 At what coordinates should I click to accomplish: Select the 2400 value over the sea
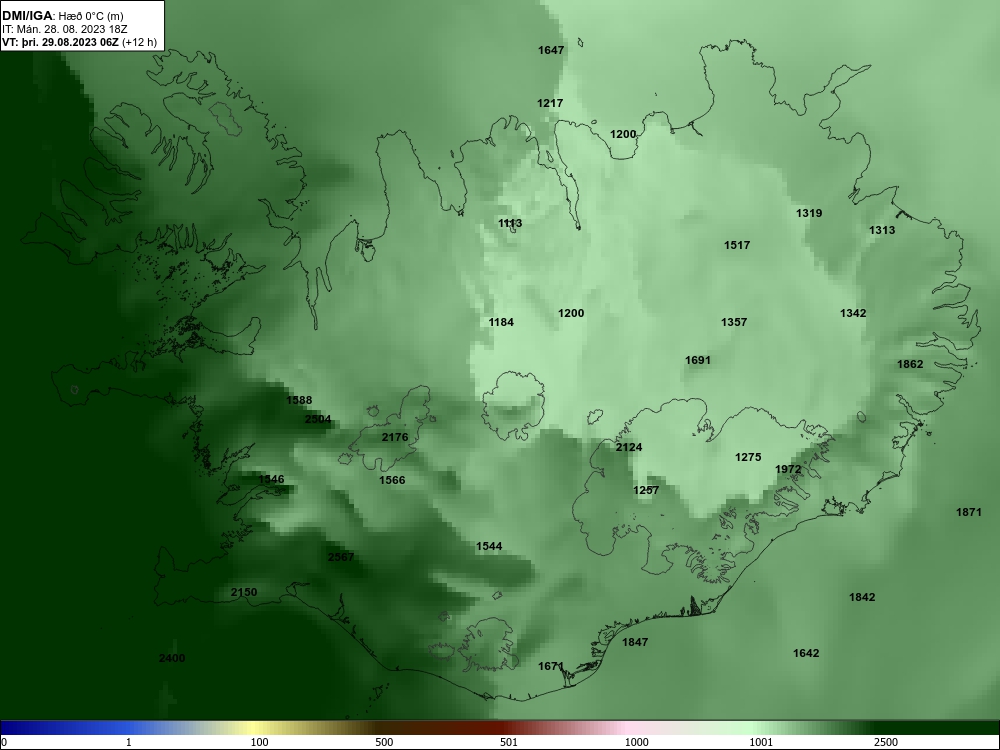coord(172,658)
